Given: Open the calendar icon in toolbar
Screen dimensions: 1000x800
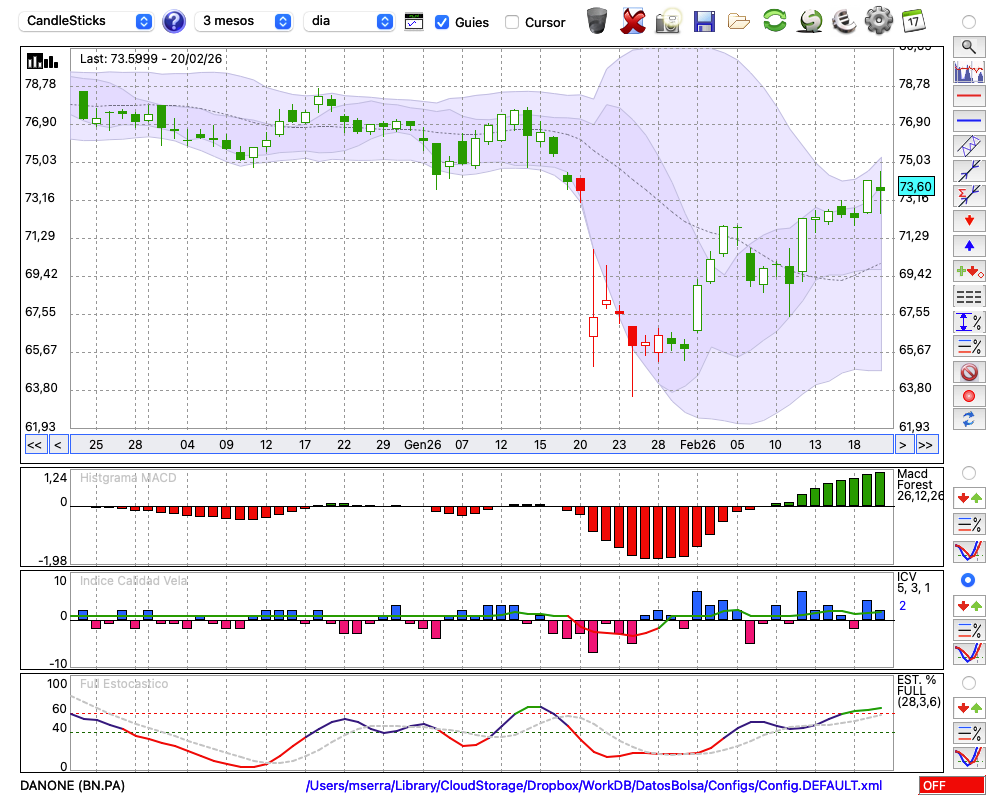Looking at the screenshot, I should (x=913, y=20).
